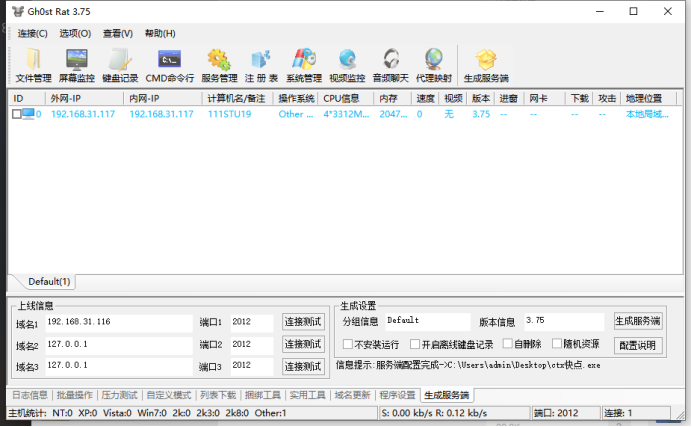Enable 不安装运行 checkbox
This screenshot has width=692, height=427.
(x=348, y=344)
